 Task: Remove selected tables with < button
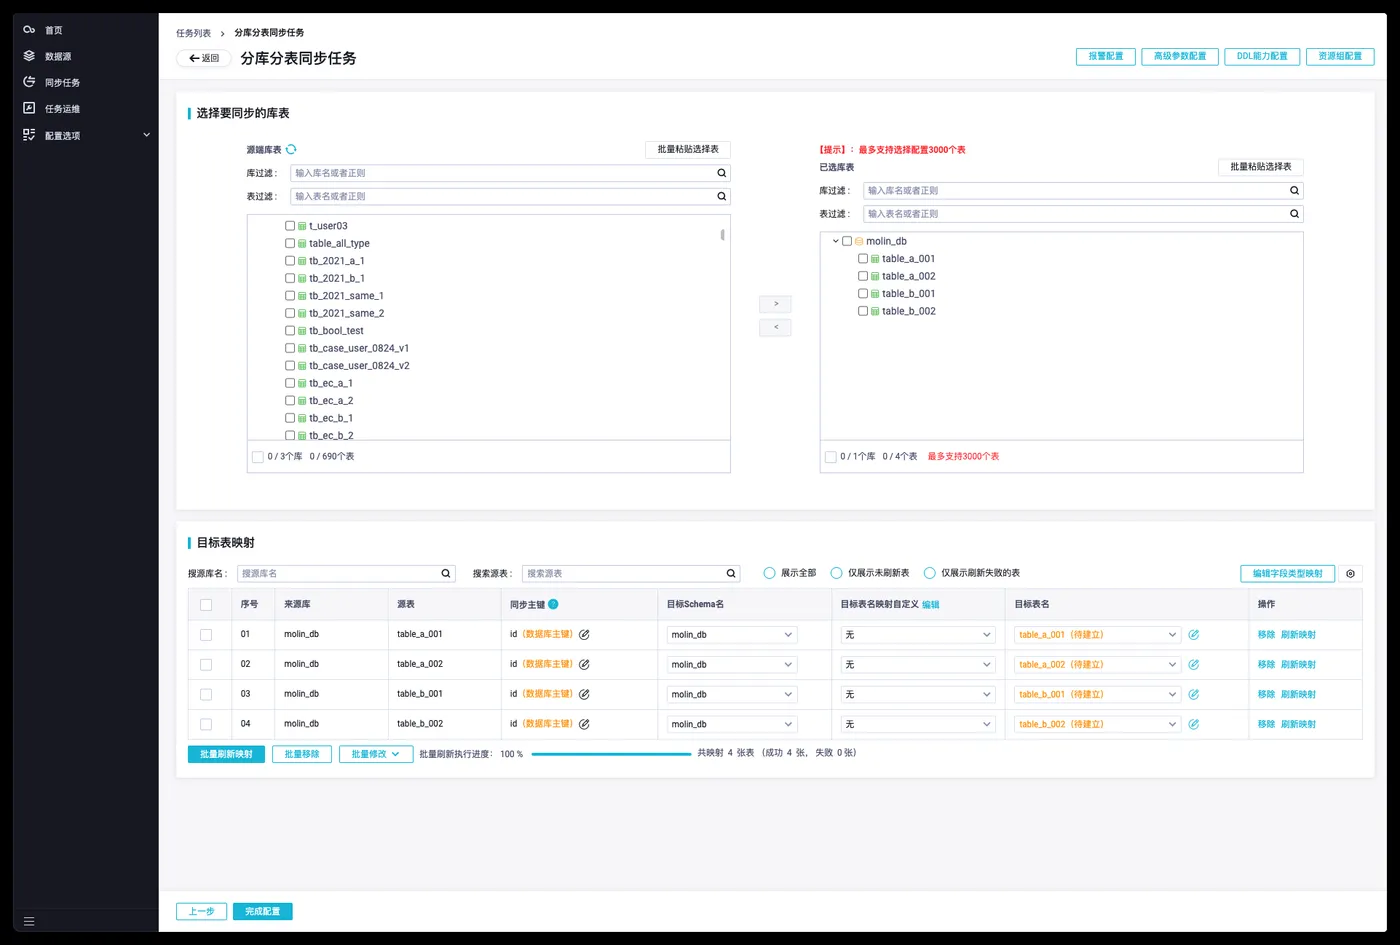pyautogui.click(x=775, y=328)
